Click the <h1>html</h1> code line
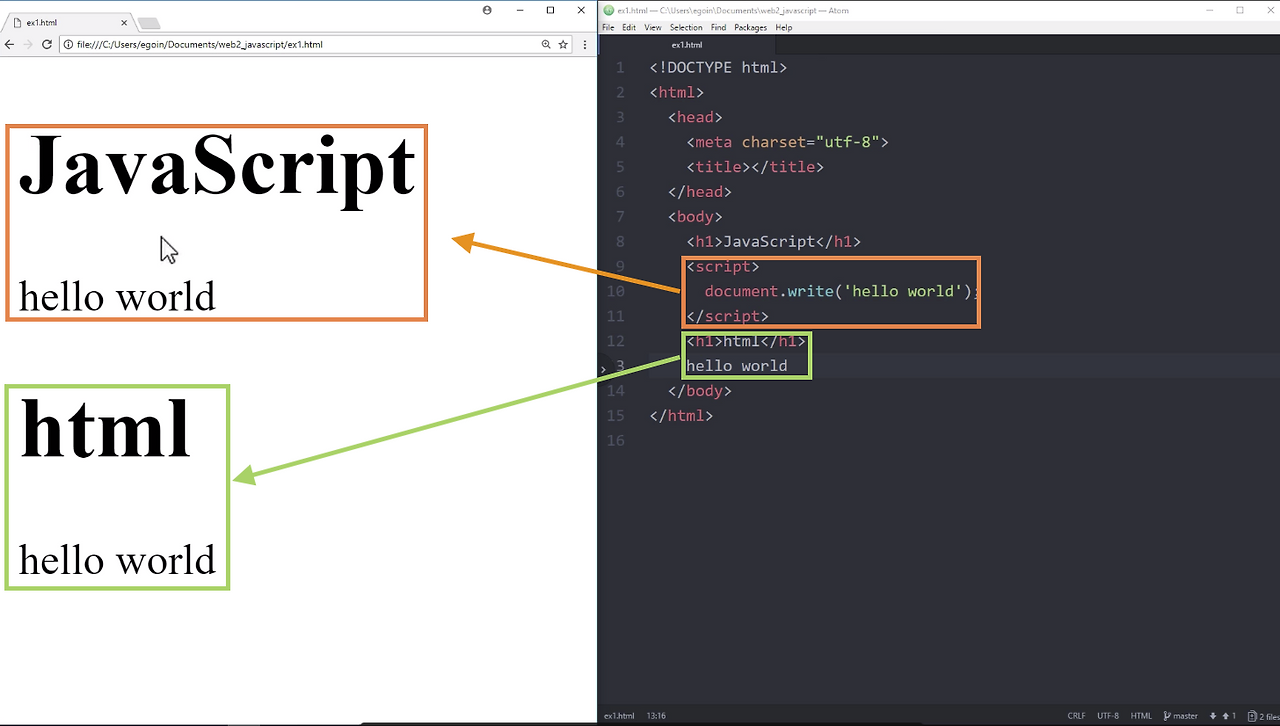The height and width of the screenshot is (726, 1280). [745, 342]
